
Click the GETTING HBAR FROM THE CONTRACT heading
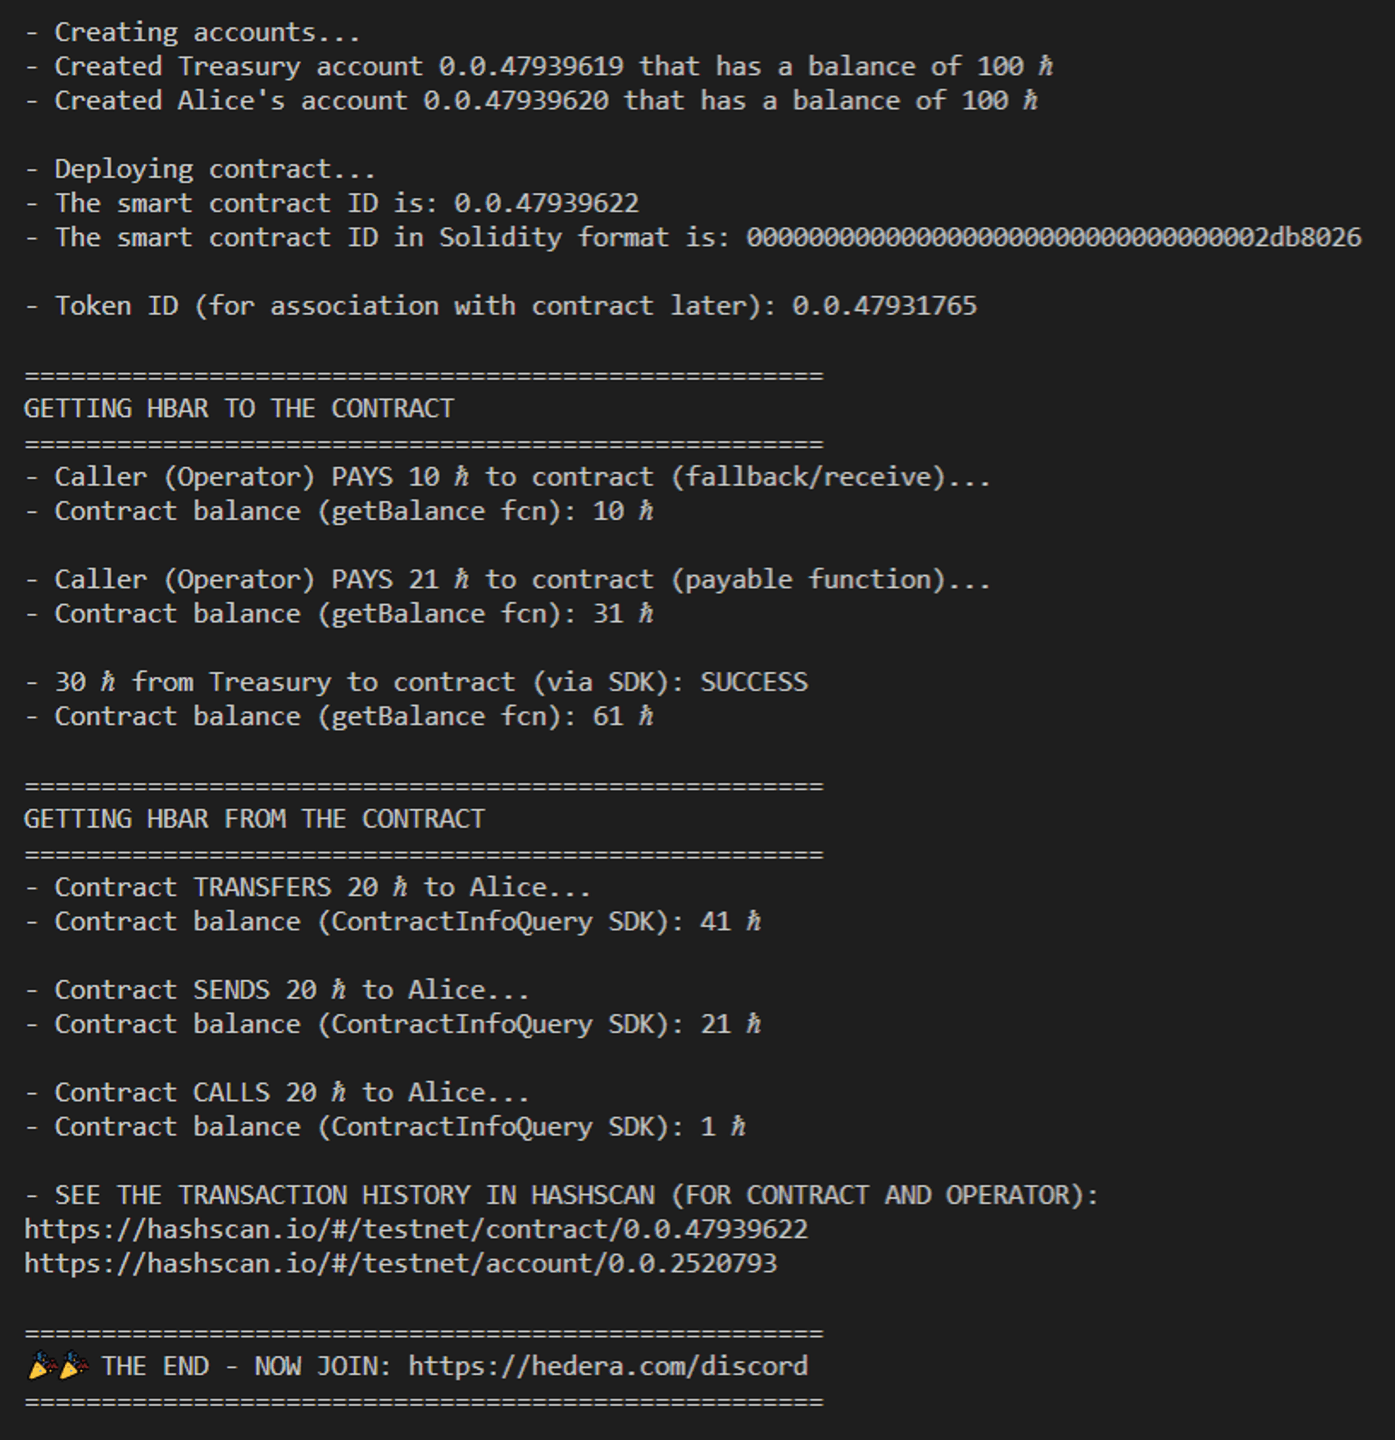pos(254,819)
